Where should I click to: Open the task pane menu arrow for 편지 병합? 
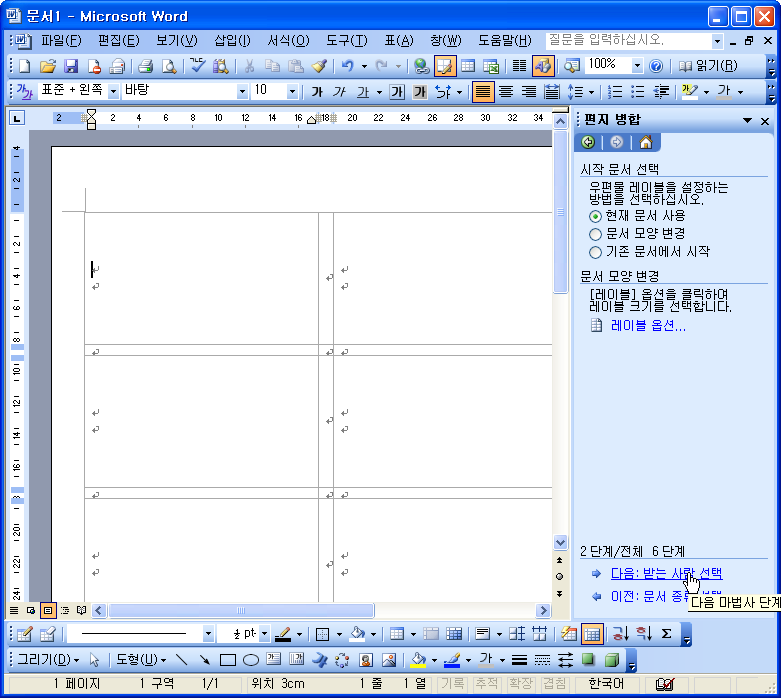coord(747,120)
